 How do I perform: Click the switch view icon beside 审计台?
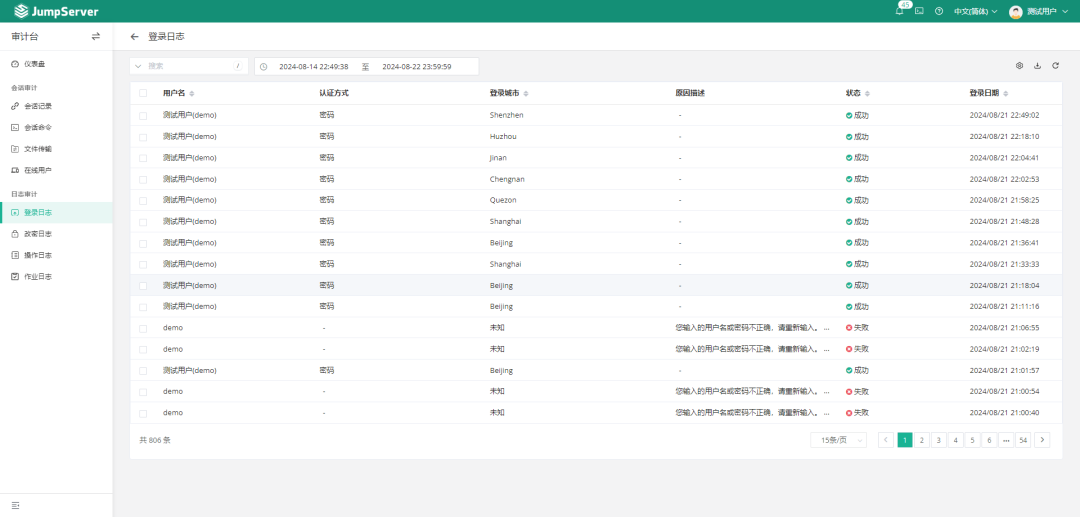coord(96,36)
